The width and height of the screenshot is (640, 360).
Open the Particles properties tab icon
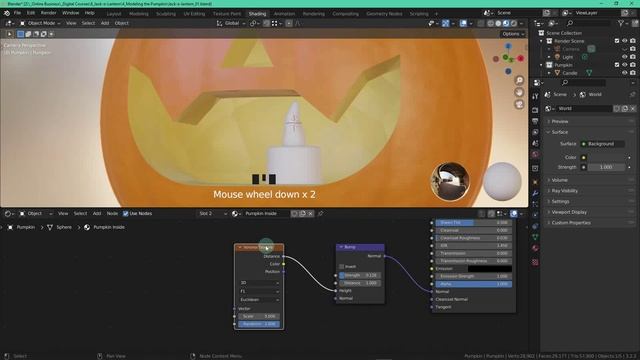[x=535, y=204]
